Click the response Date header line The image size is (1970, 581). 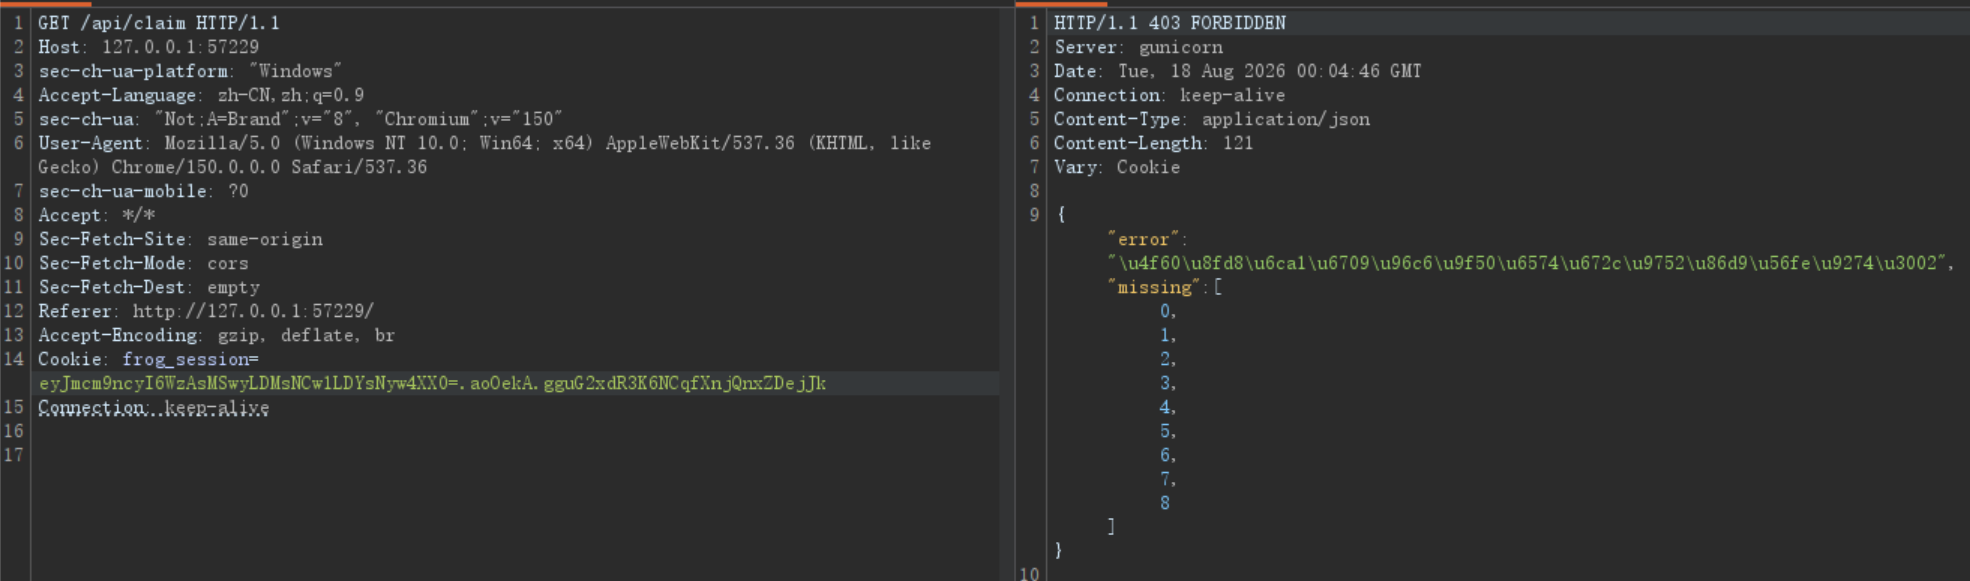(x=1237, y=71)
